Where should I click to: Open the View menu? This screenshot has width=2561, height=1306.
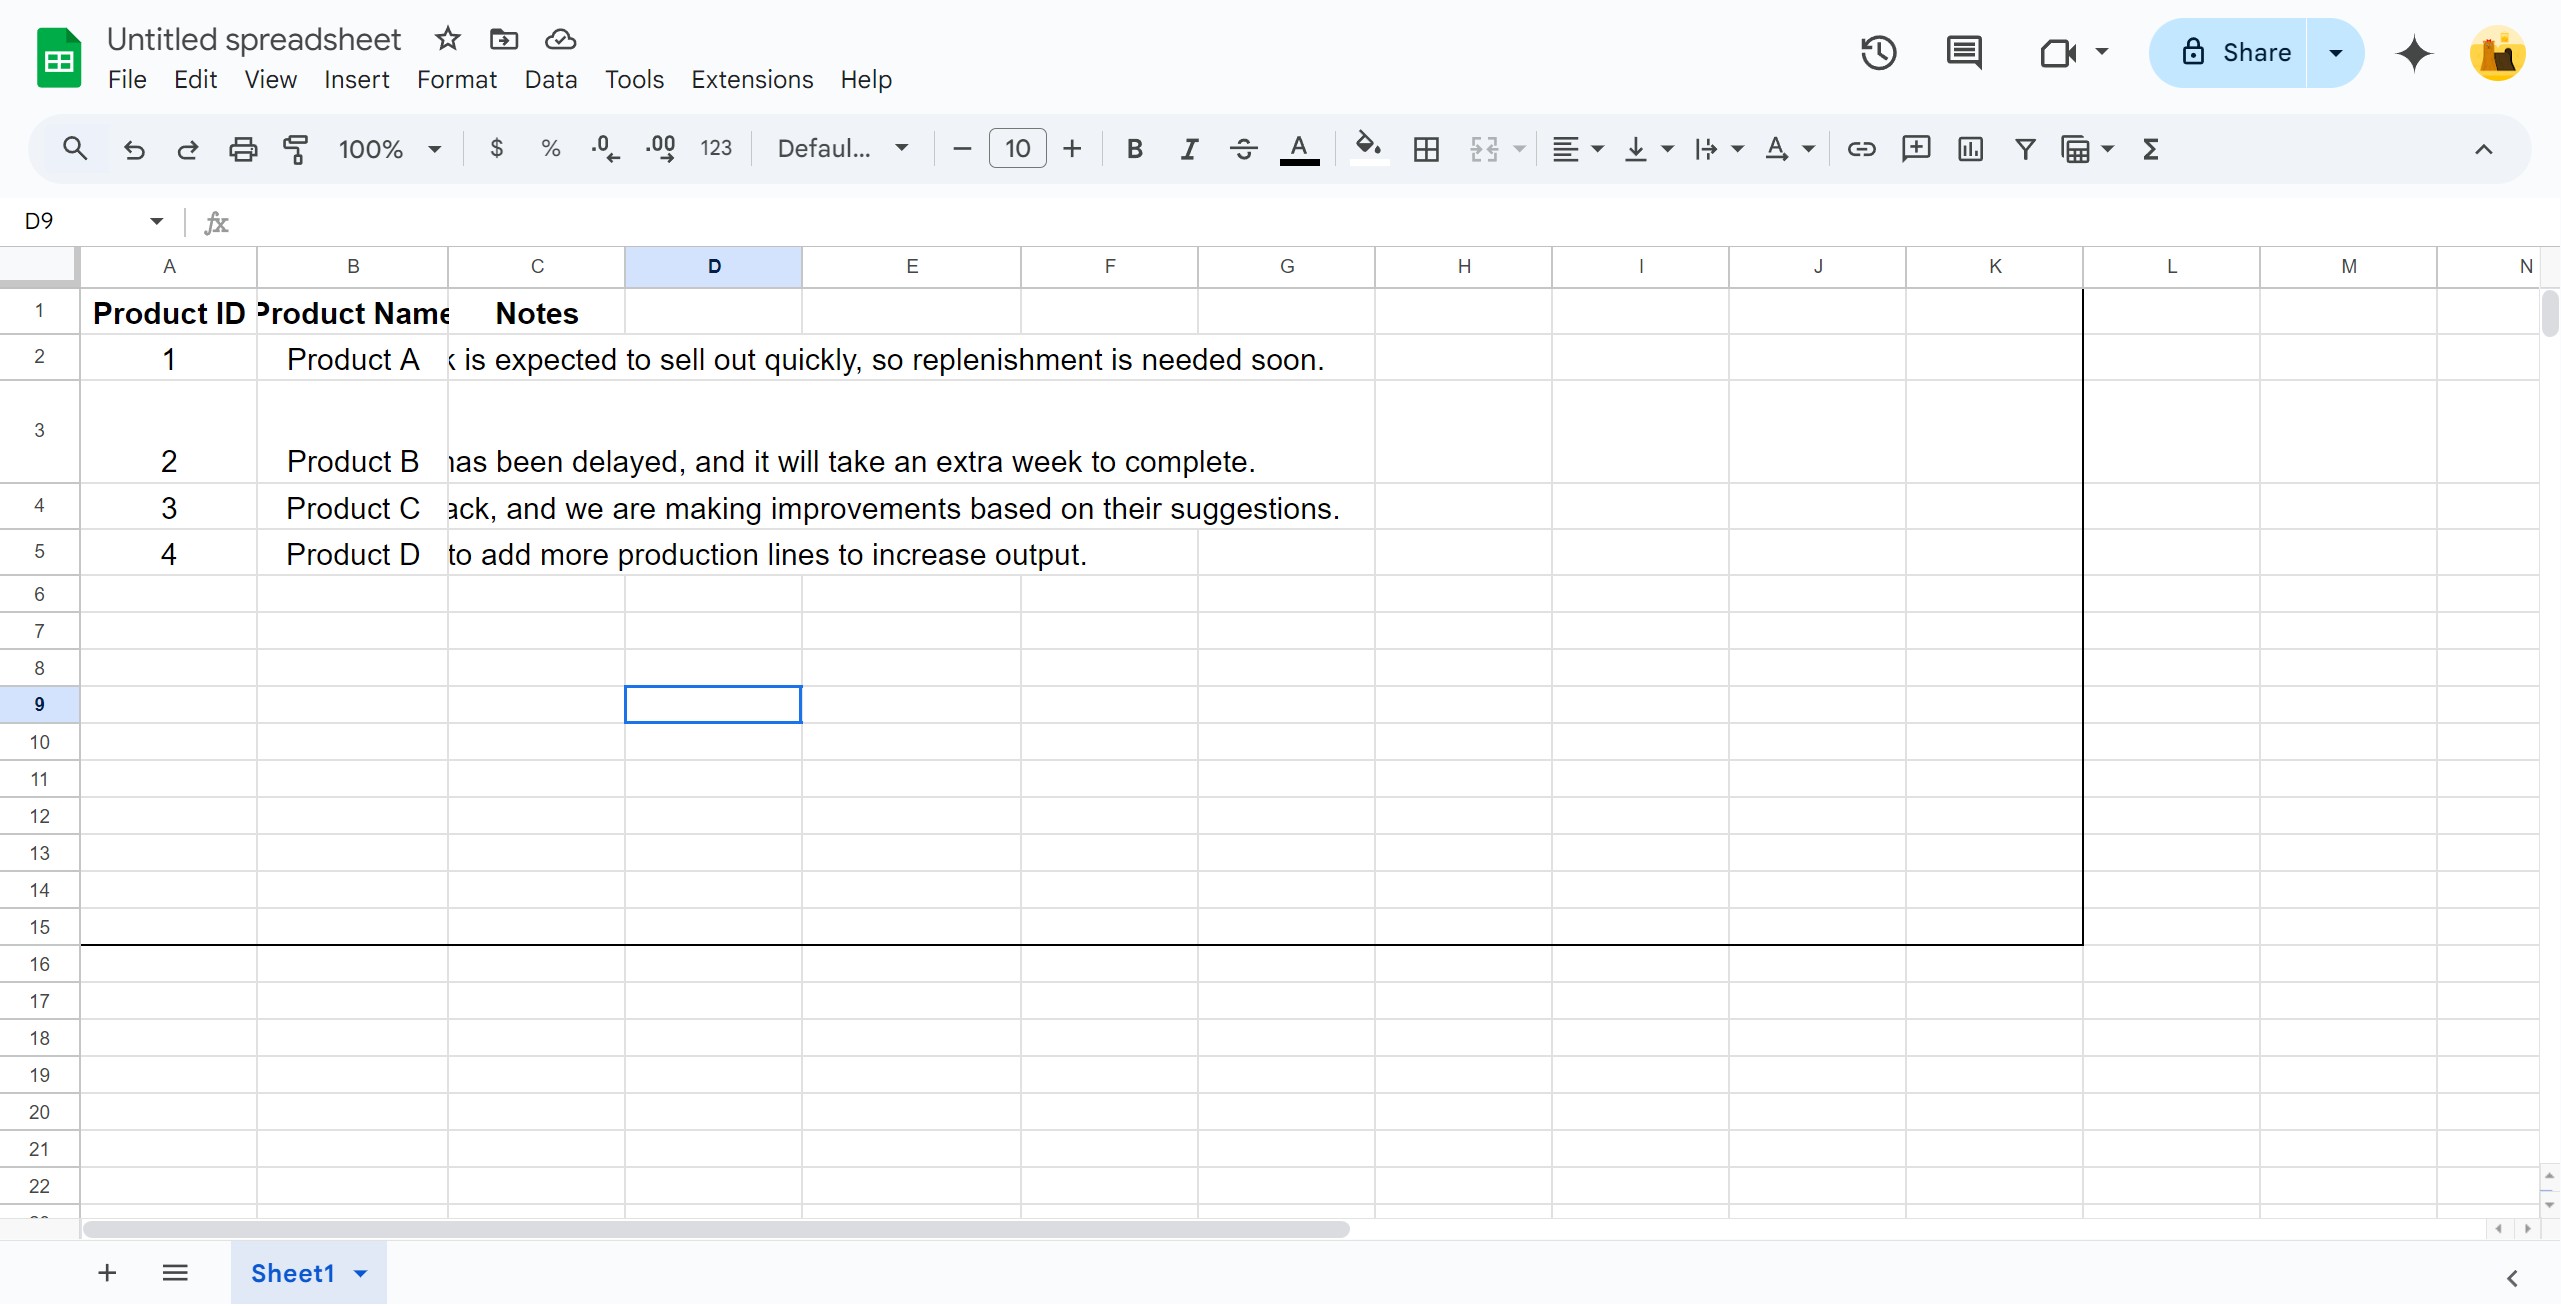[270, 79]
